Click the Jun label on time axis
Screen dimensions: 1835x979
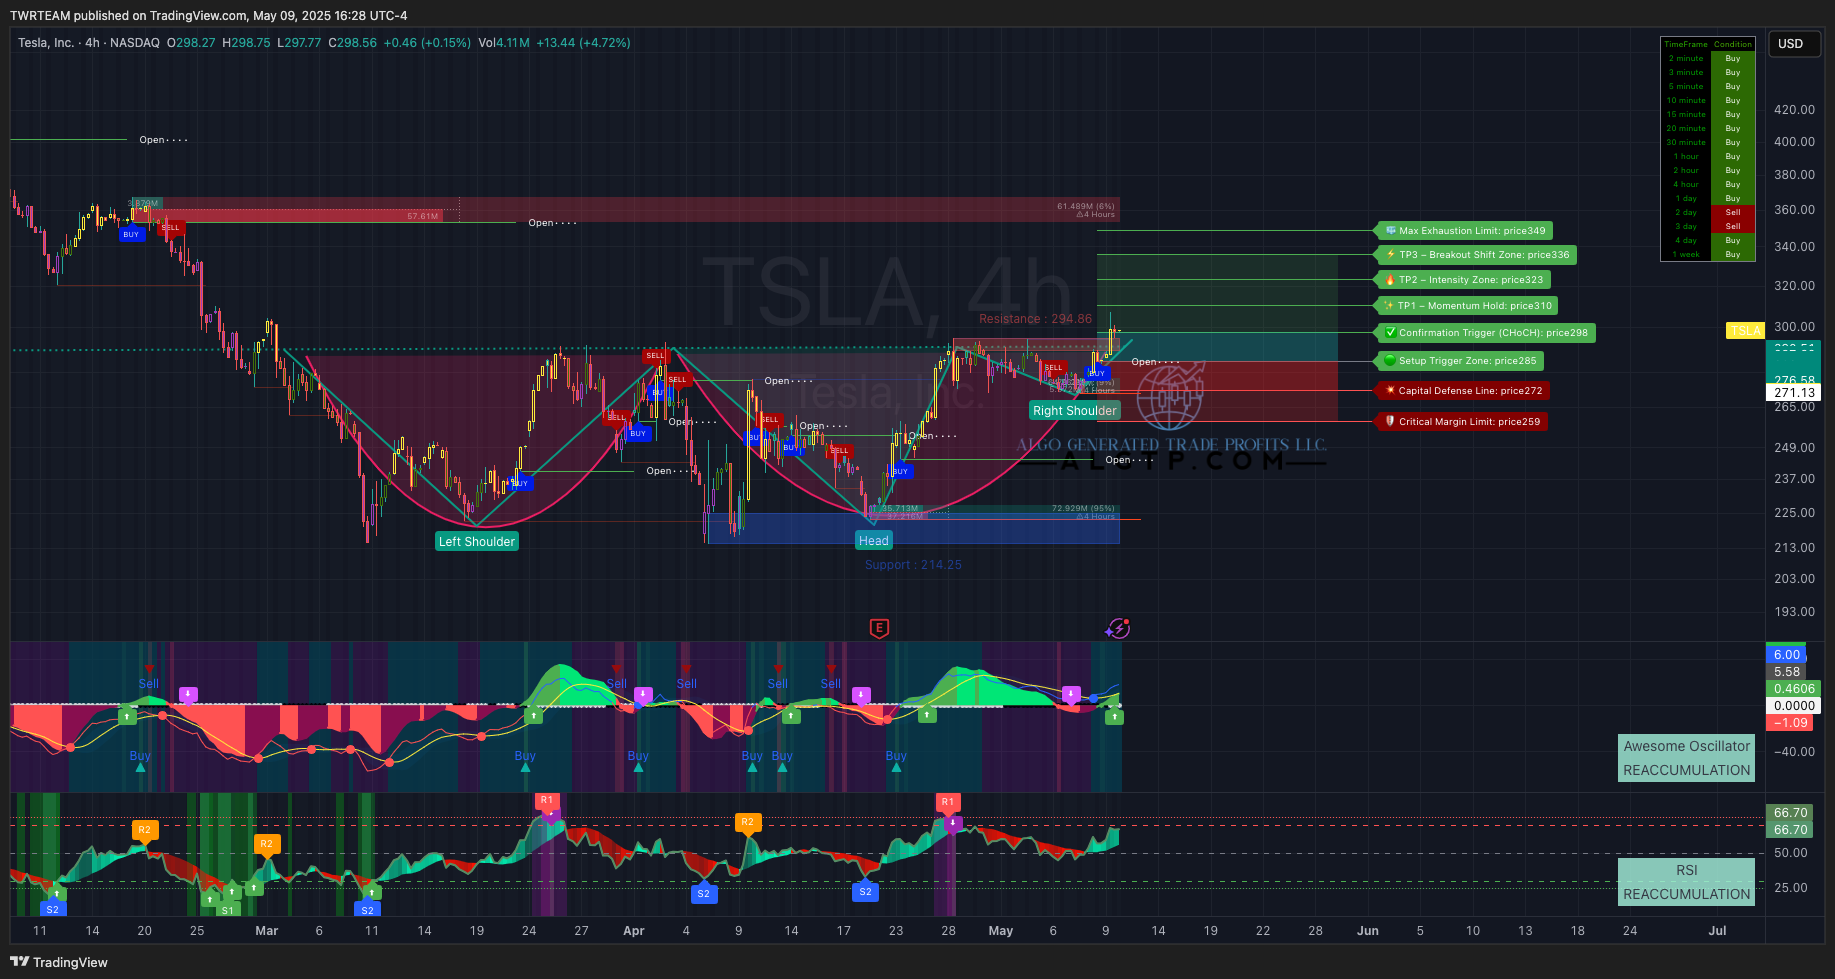[1368, 931]
